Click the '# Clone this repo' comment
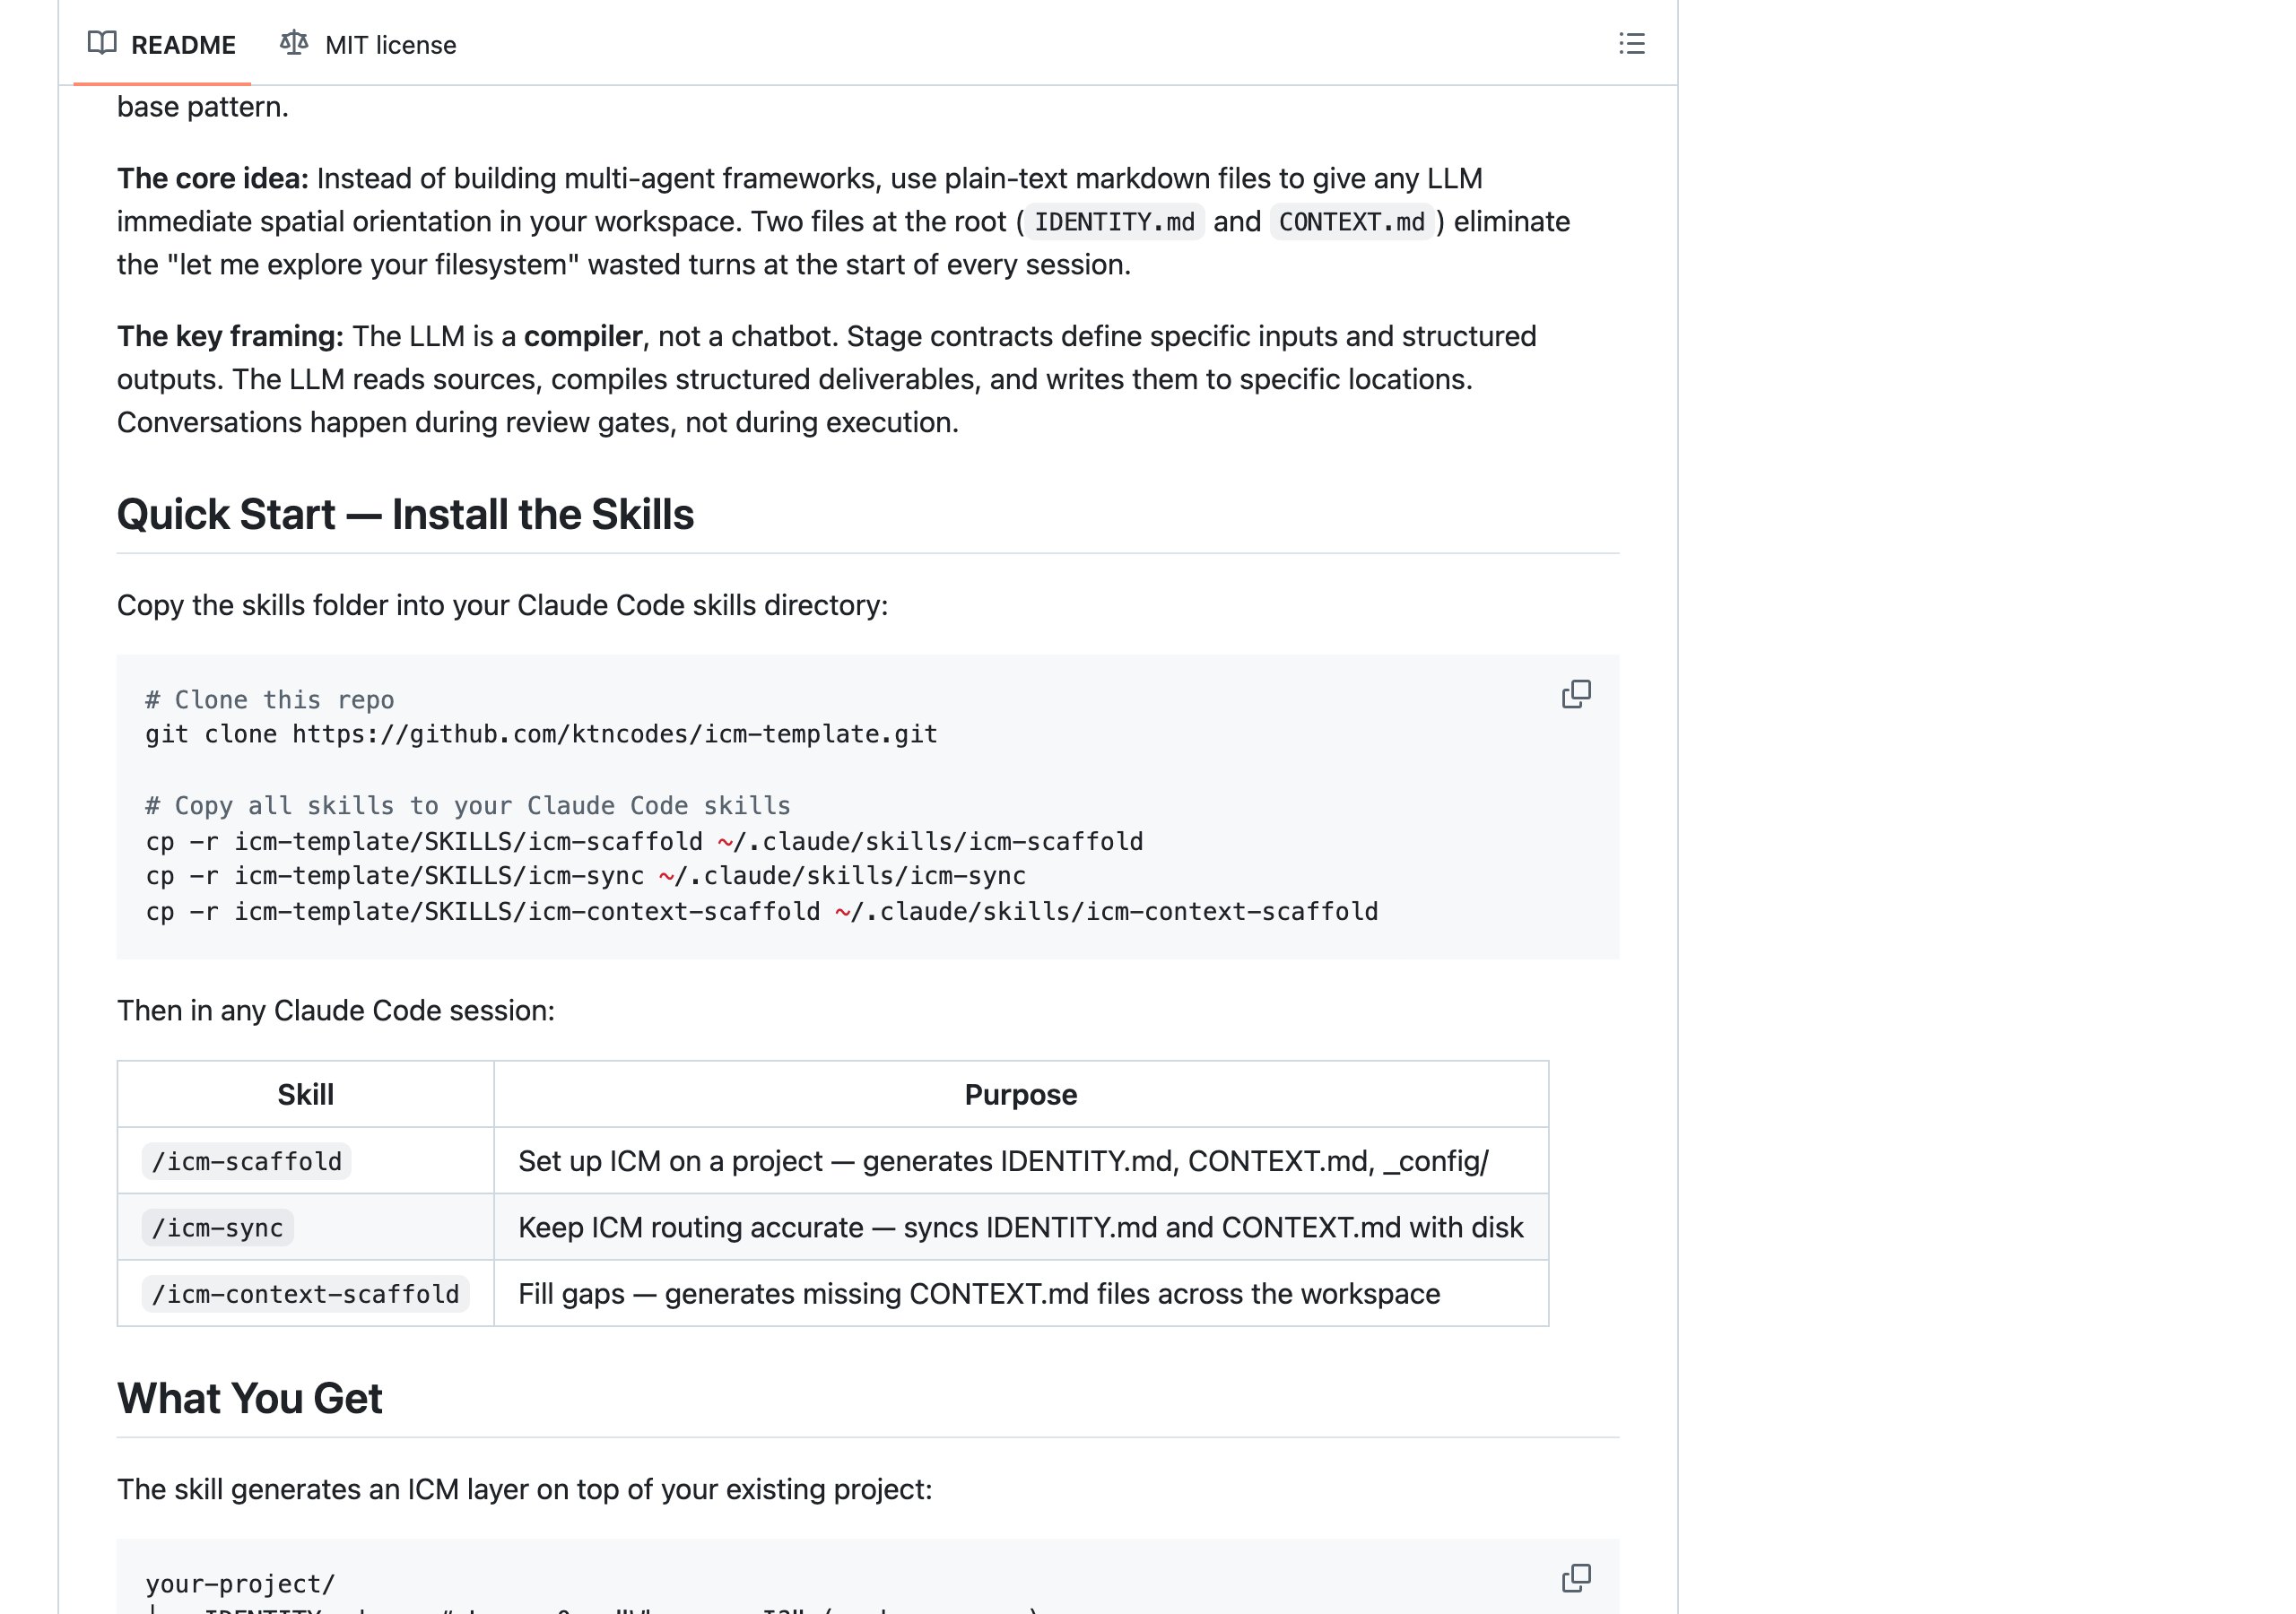 pyautogui.click(x=270, y=700)
